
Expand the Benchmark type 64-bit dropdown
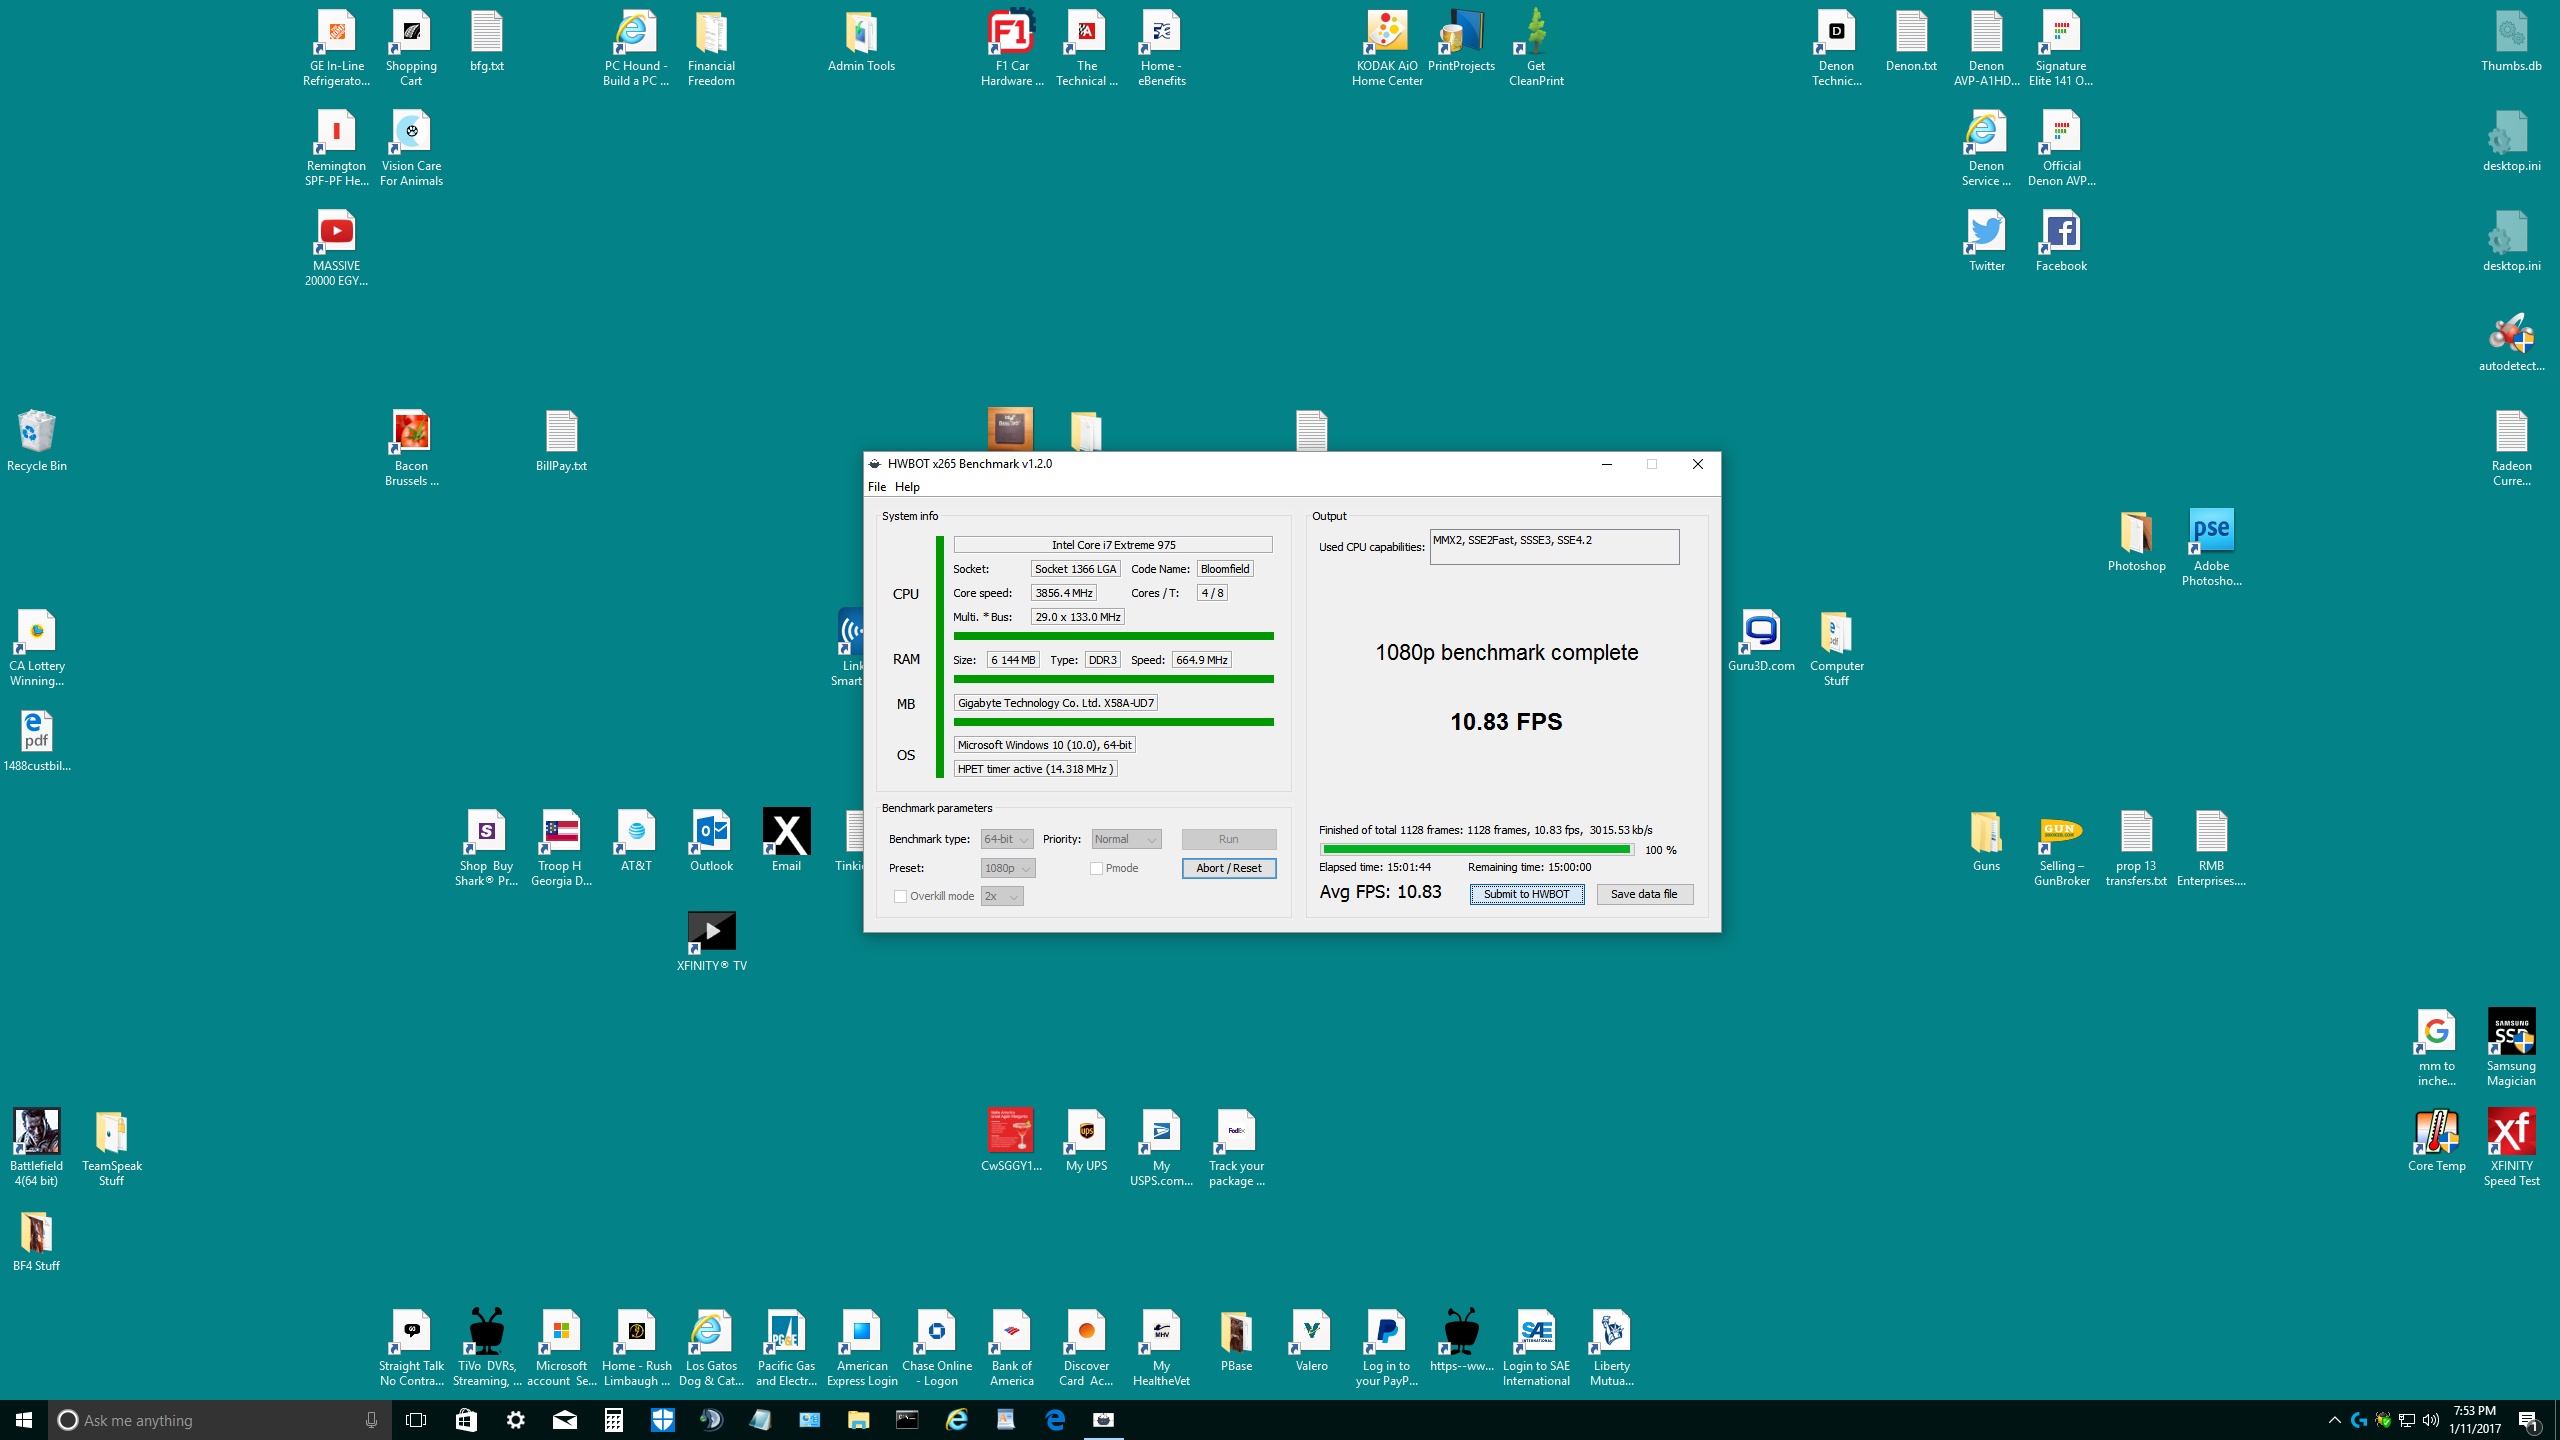1007,839
